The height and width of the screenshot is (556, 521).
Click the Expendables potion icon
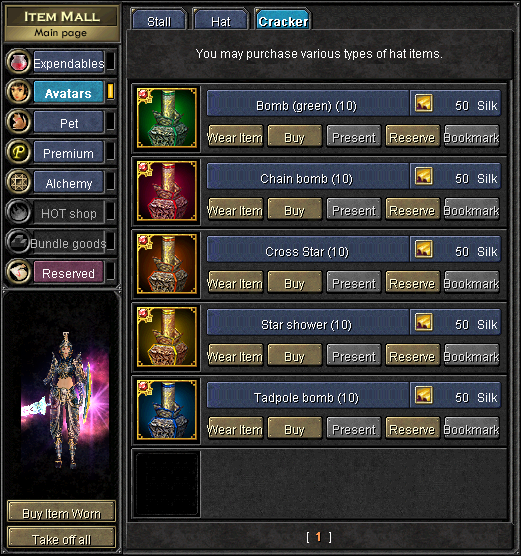(18, 62)
